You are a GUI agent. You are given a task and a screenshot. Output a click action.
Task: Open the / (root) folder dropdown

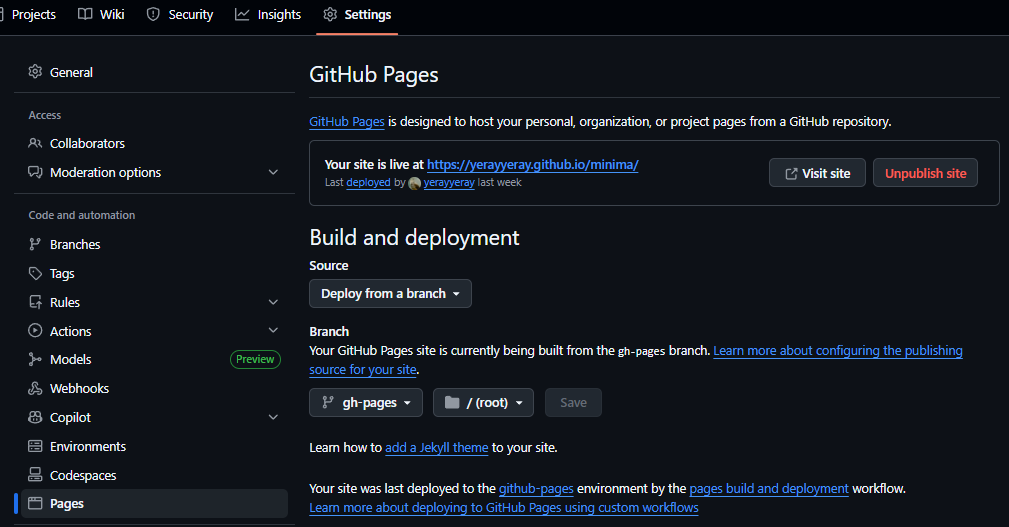click(x=483, y=402)
